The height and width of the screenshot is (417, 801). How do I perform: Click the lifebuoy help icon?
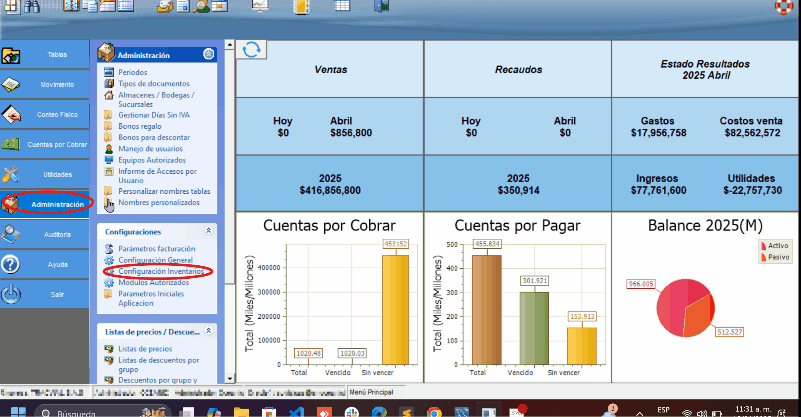(786, 7)
